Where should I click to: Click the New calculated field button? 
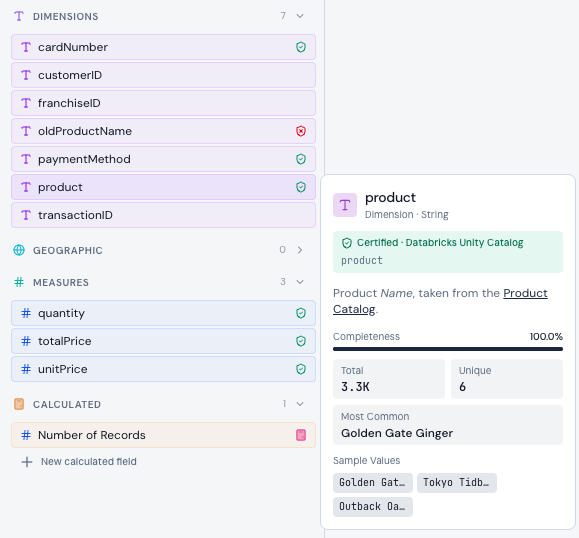click(x=79, y=462)
